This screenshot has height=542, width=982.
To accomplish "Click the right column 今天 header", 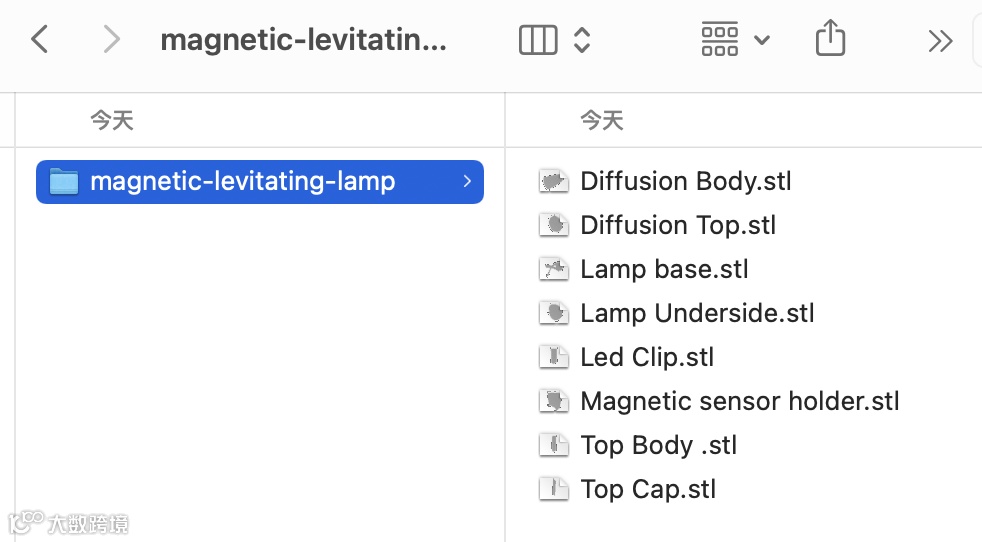I will 602,121.
